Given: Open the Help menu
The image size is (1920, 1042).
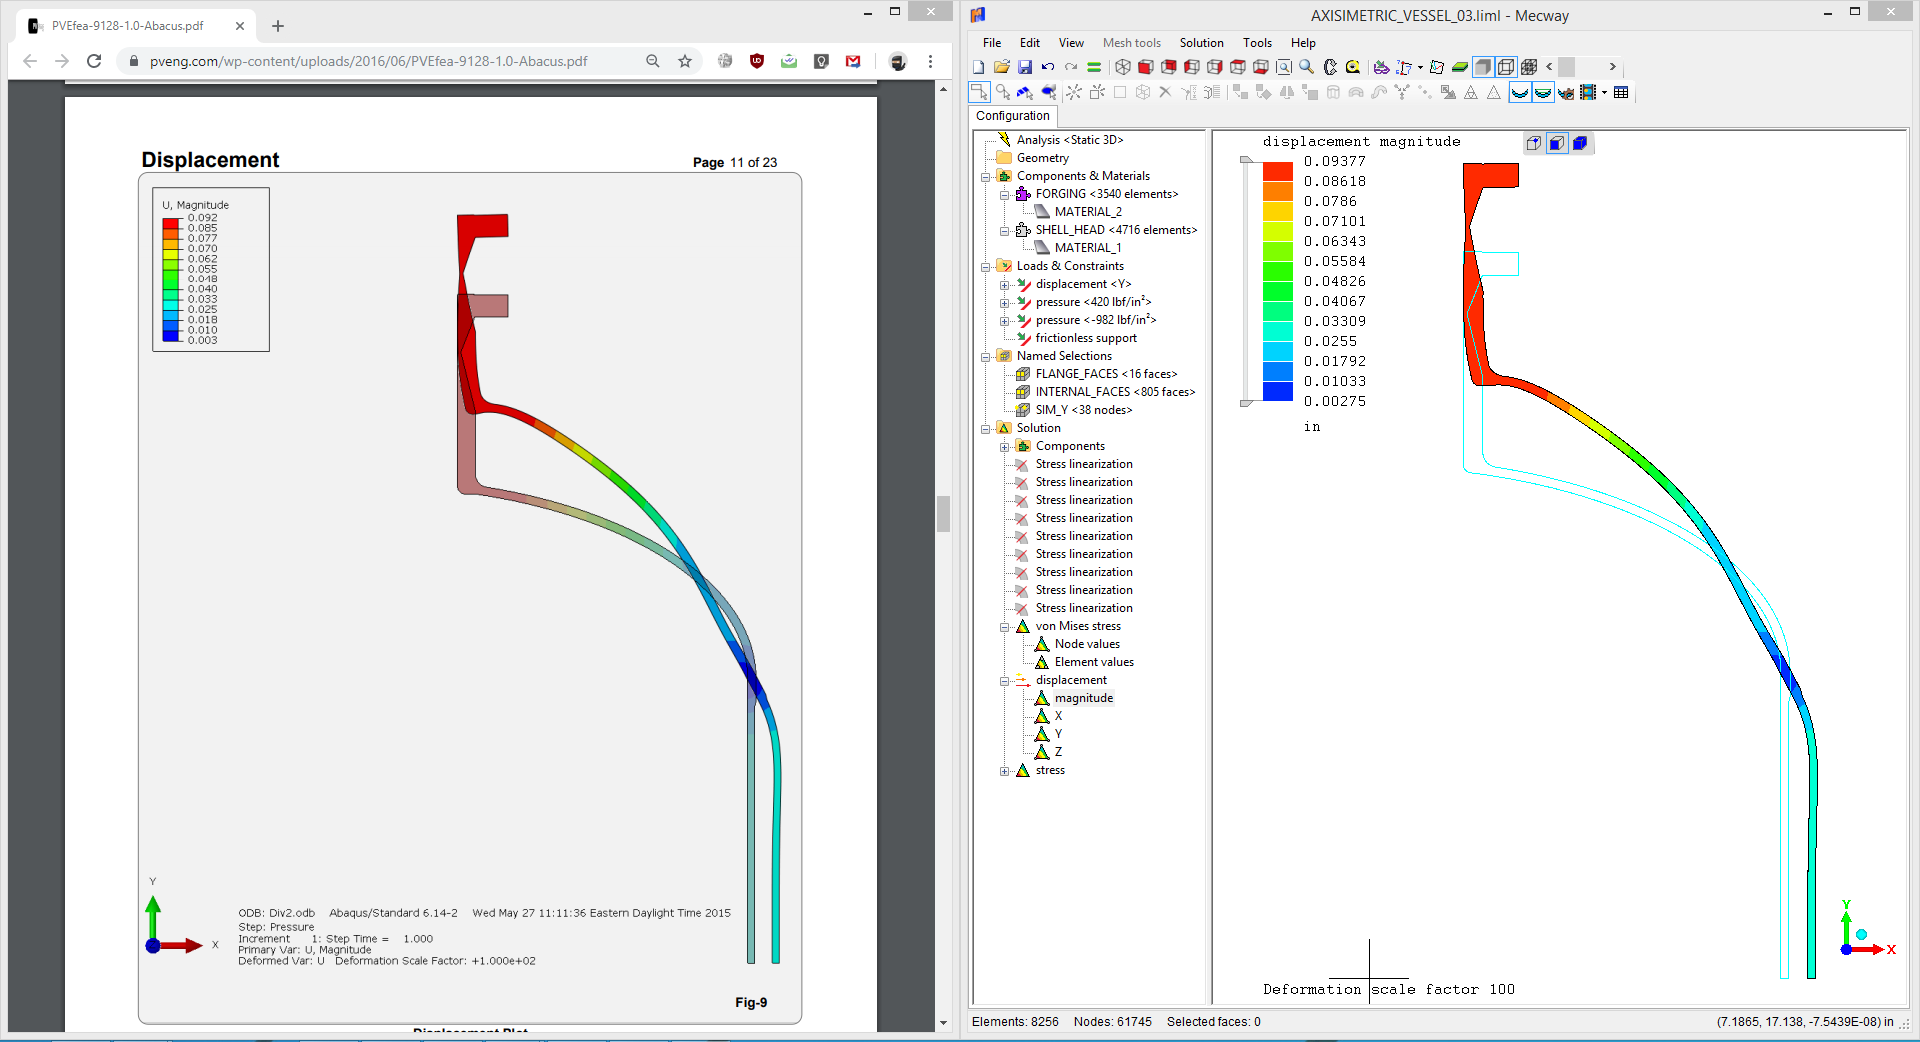Looking at the screenshot, I should 1303,43.
